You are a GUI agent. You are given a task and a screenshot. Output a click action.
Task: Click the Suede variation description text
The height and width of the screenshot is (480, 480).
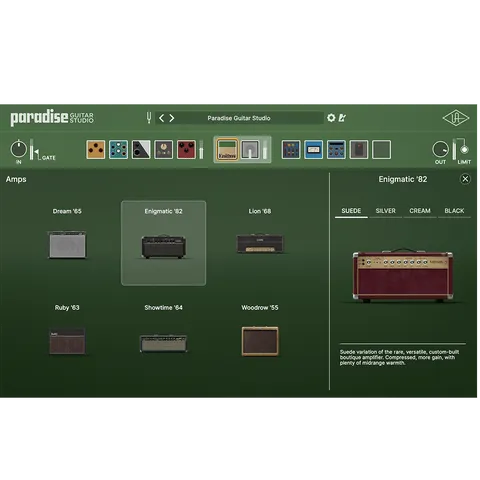[x=399, y=357]
